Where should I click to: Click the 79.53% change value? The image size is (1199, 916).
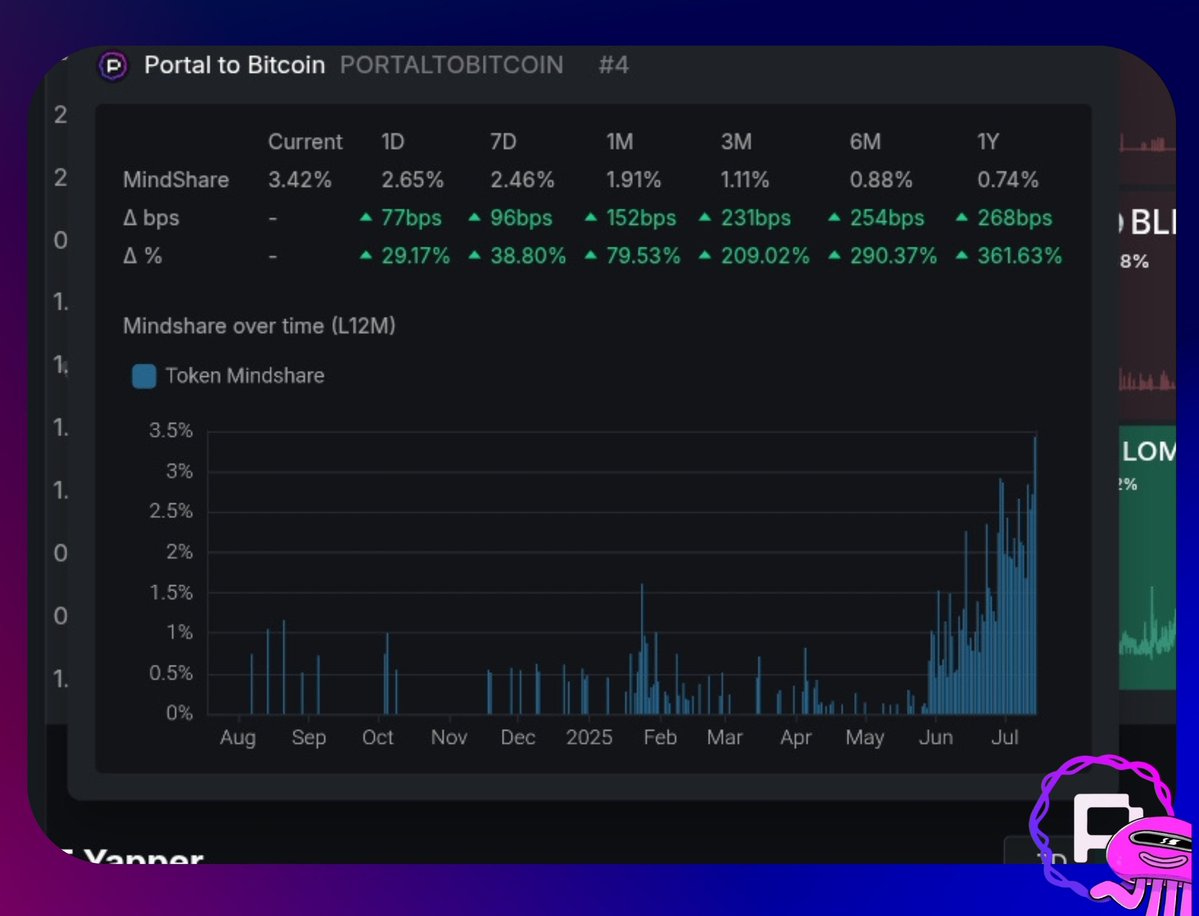(x=643, y=255)
